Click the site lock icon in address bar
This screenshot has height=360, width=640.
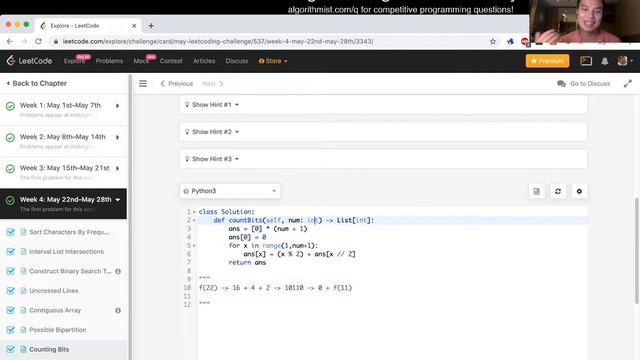(56, 41)
